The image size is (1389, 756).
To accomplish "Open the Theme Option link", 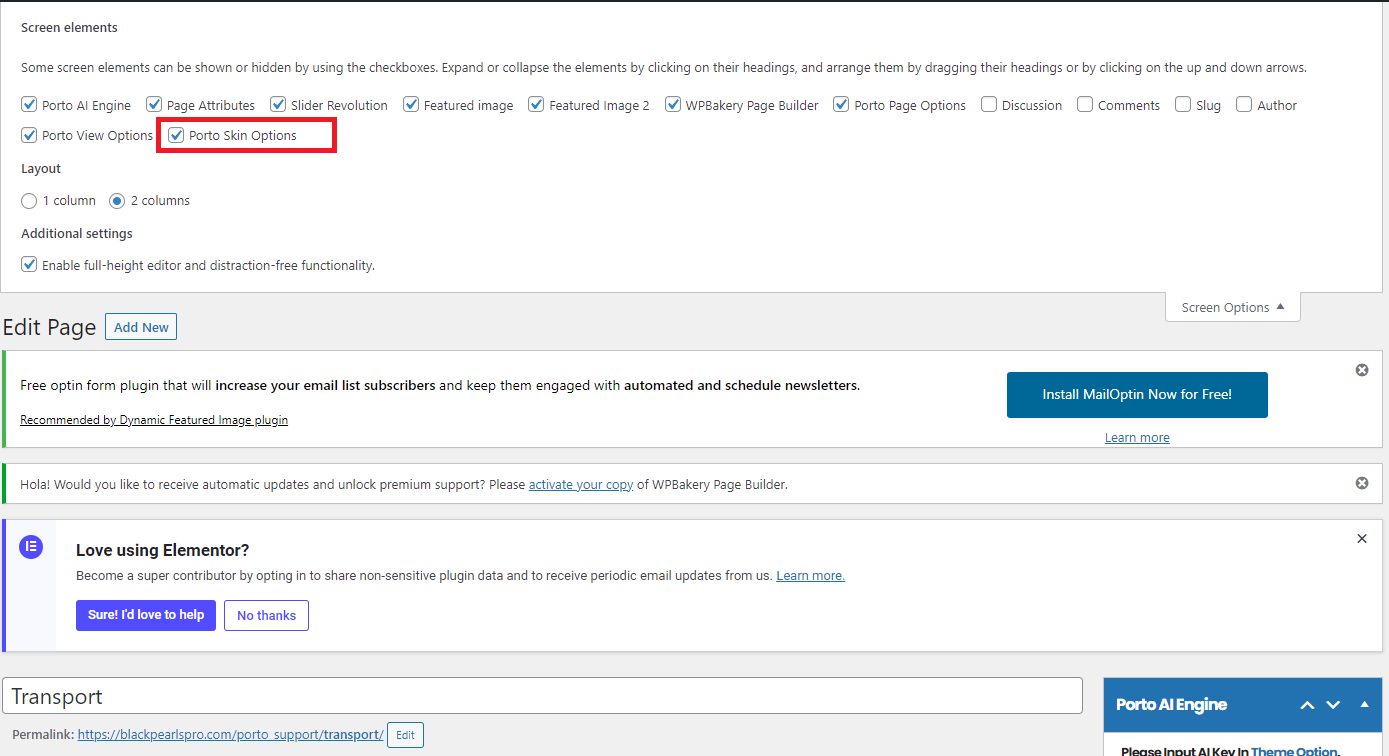I will pos(1294,752).
